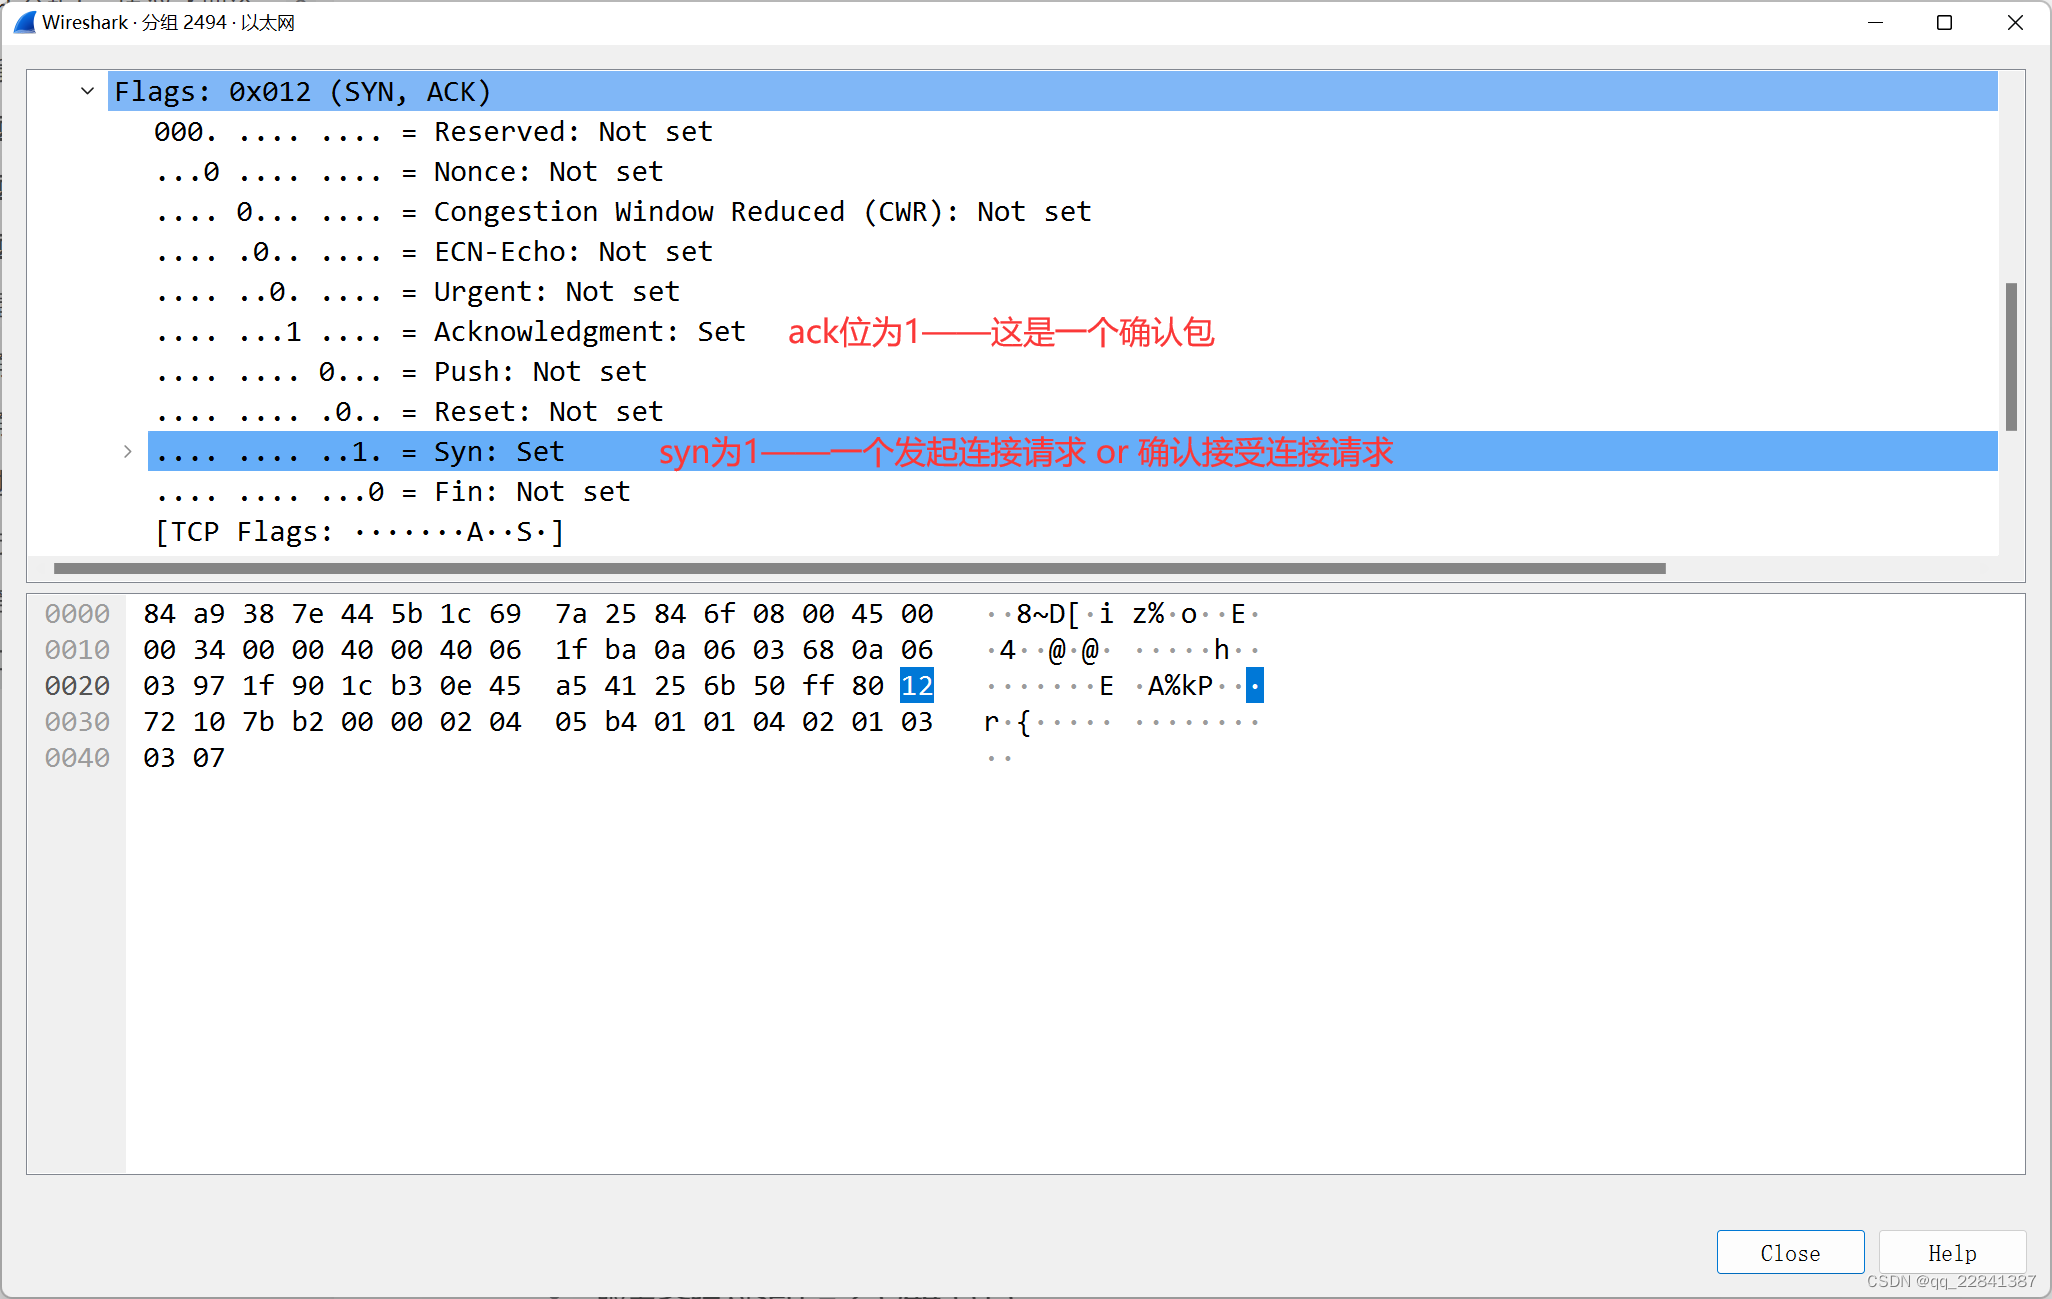The width and height of the screenshot is (2052, 1299).
Task: Click hex offset 0030 in the bytes pane
Action: click(x=77, y=722)
